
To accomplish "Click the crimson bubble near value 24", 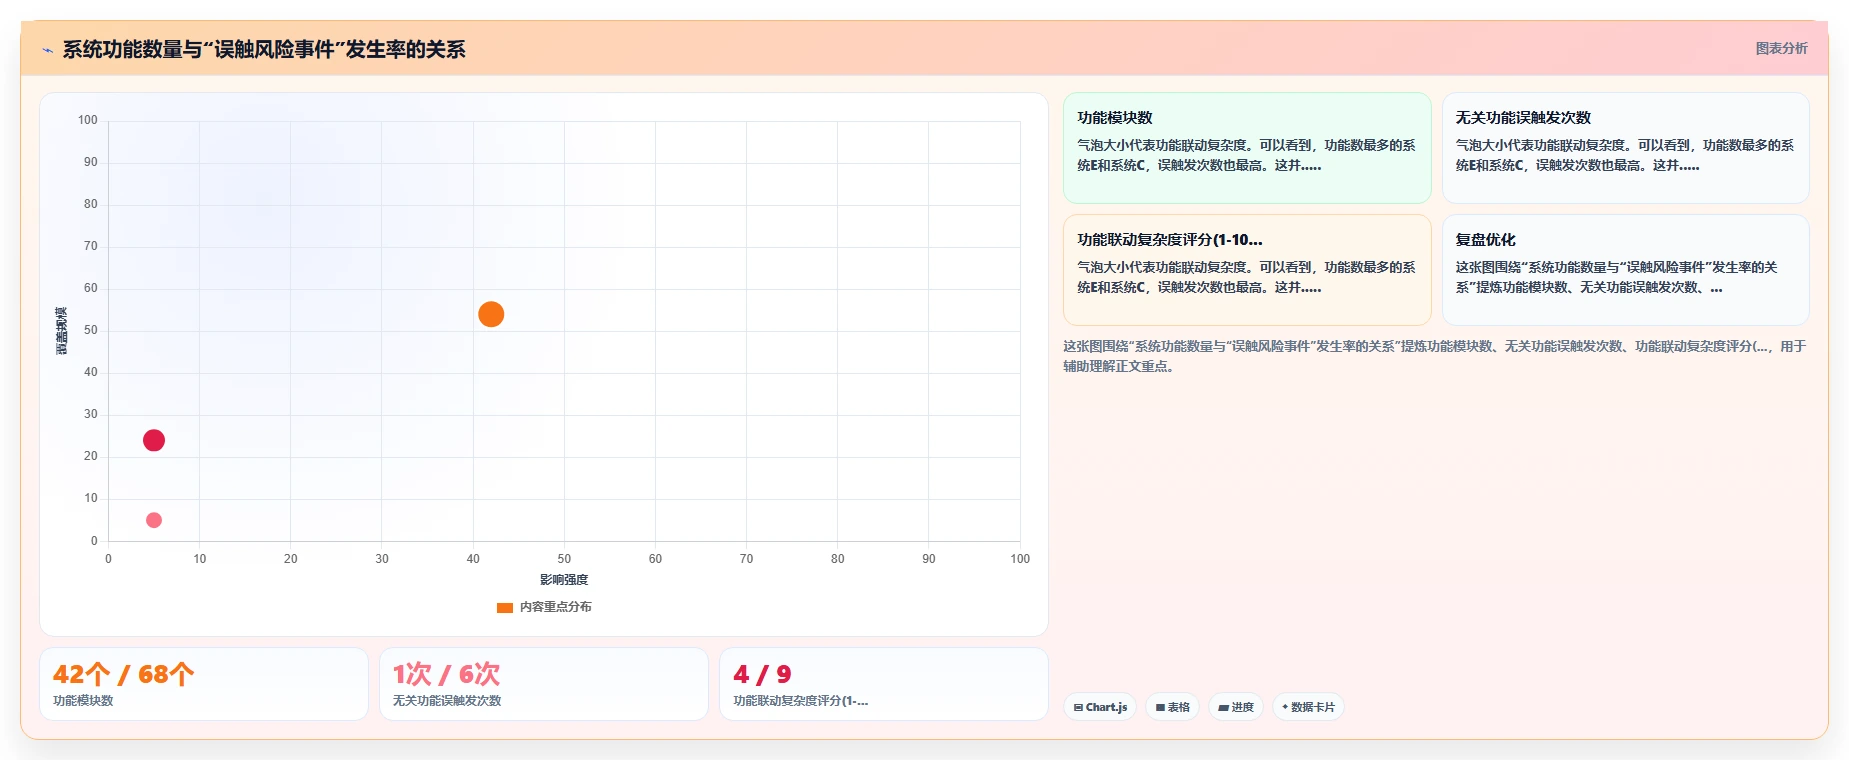I will click(154, 440).
